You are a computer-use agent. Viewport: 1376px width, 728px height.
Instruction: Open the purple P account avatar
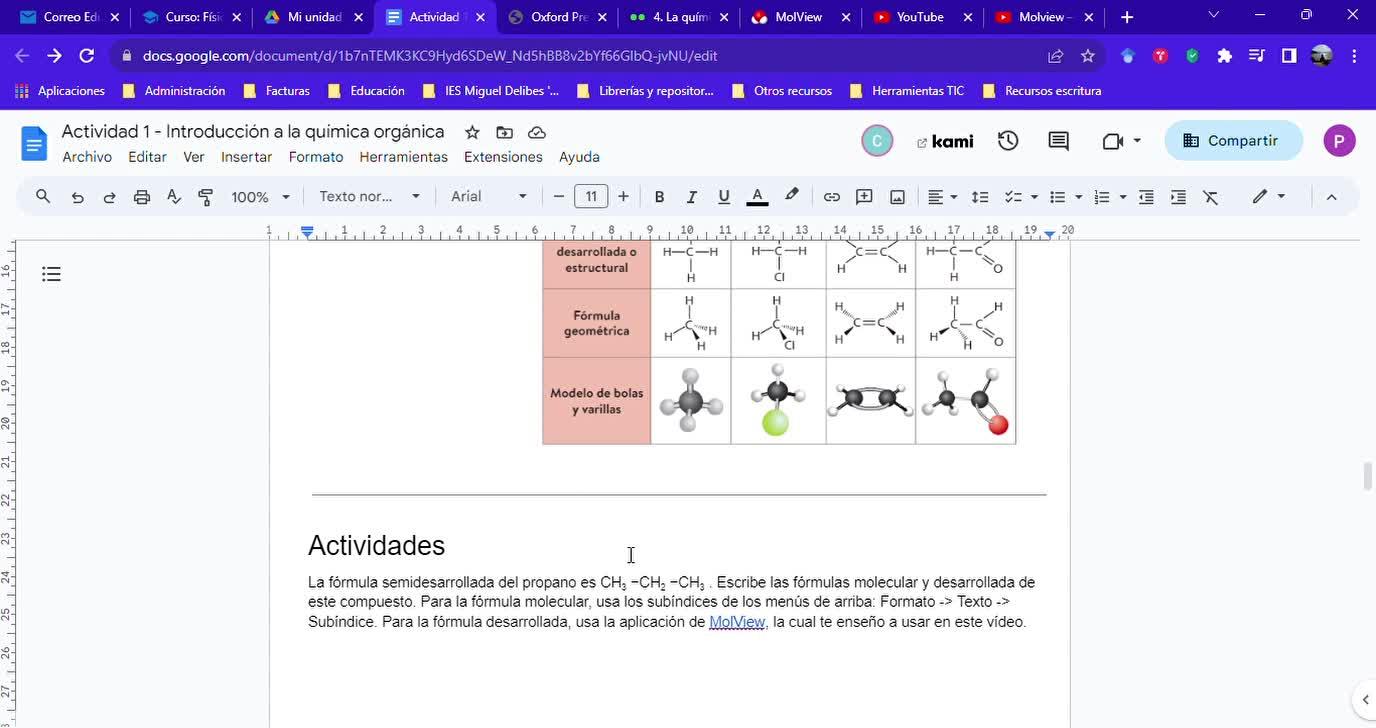(x=1339, y=141)
